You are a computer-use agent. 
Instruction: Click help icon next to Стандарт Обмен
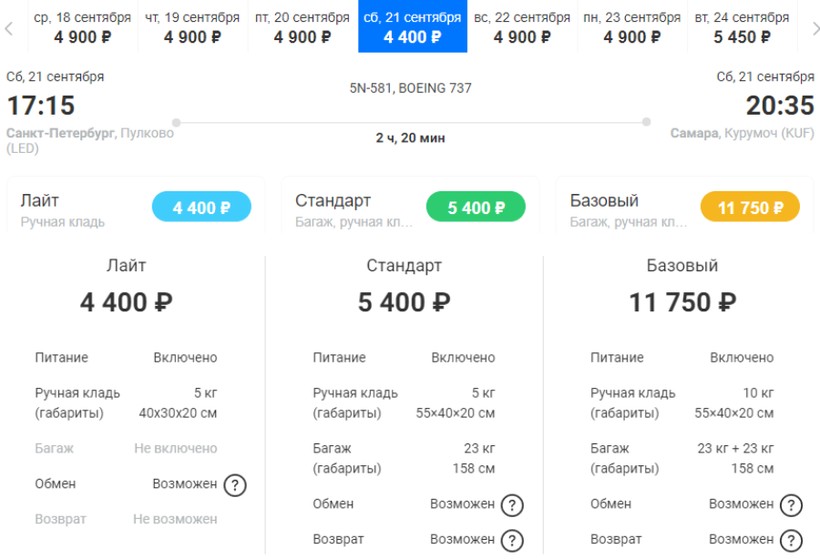[512, 505]
